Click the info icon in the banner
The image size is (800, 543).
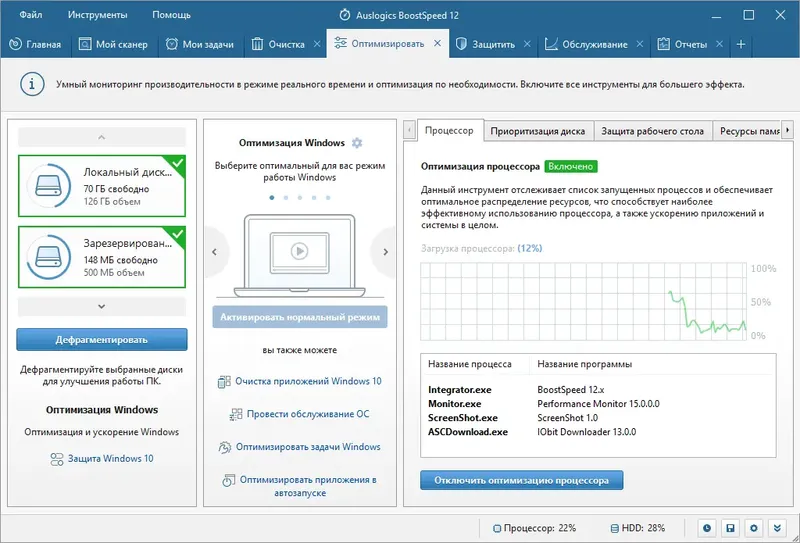pyautogui.click(x=32, y=84)
